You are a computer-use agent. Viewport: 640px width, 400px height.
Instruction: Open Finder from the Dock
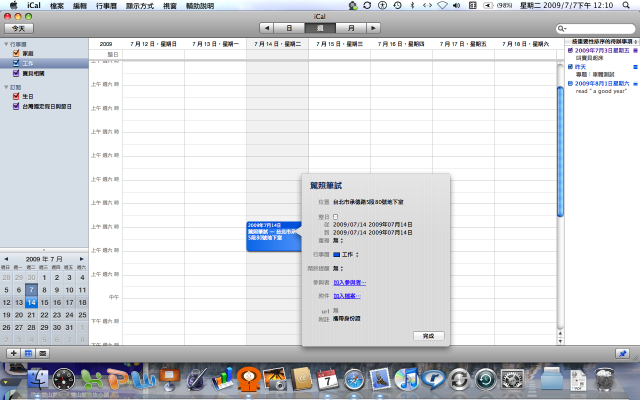(x=38, y=380)
